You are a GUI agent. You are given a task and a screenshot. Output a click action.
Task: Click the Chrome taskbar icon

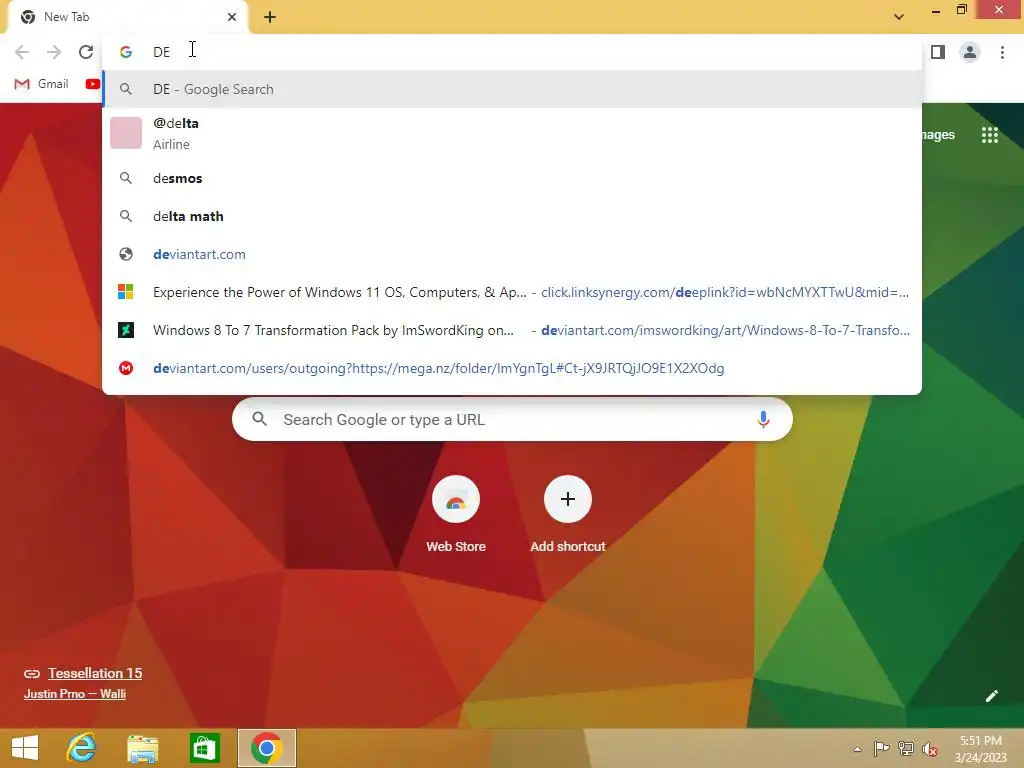point(266,748)
